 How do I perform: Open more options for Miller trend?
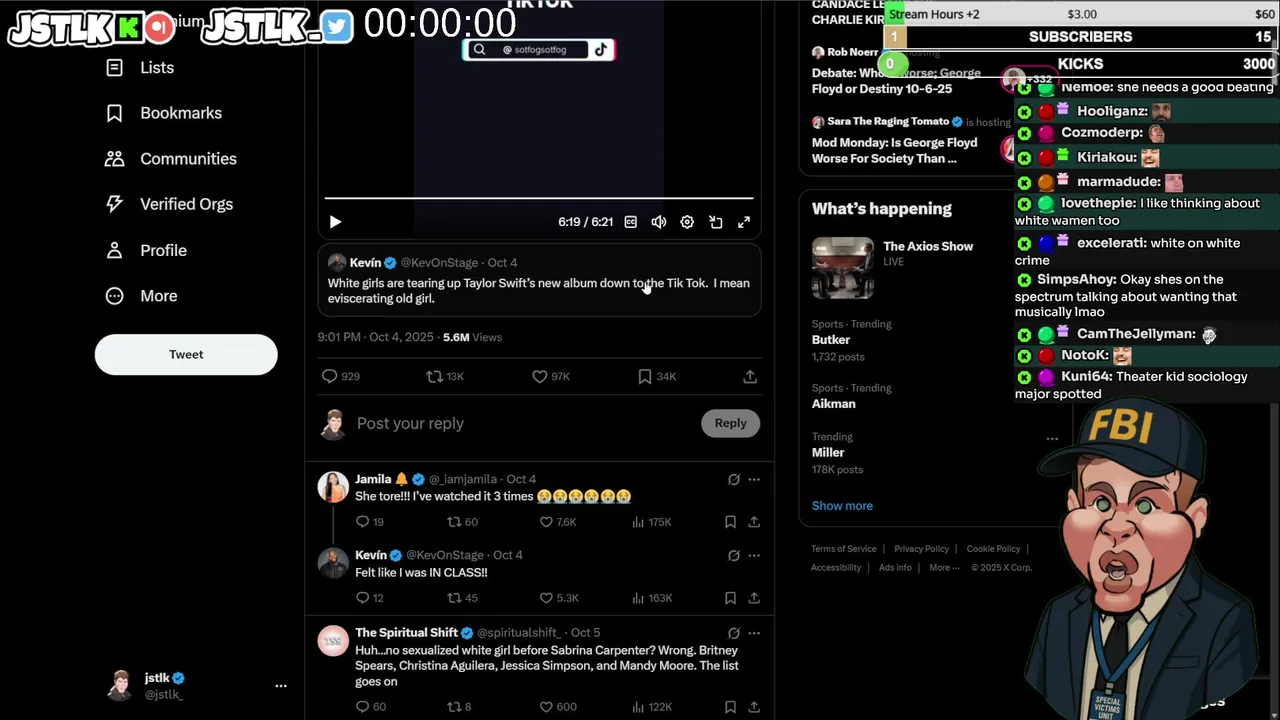point(1052,439)
